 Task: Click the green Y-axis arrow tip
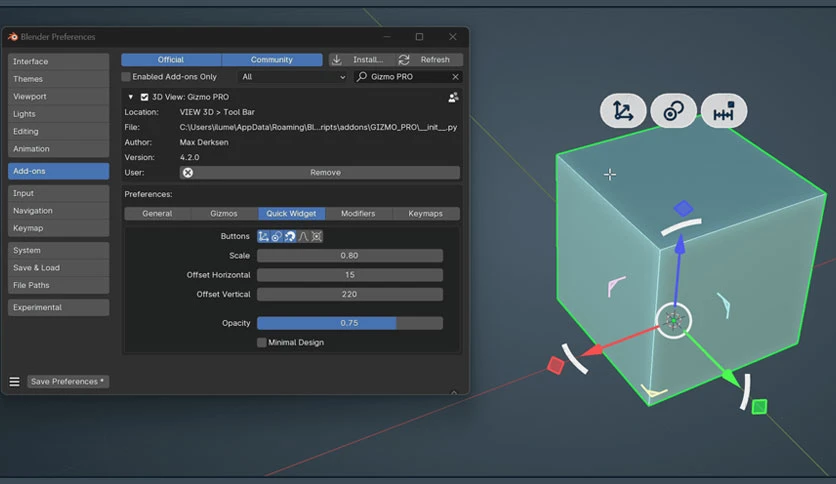[730, 377]
